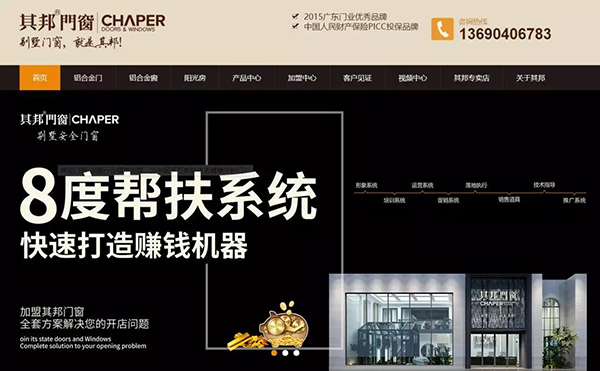Click the storefront building image

coord(458,322)
